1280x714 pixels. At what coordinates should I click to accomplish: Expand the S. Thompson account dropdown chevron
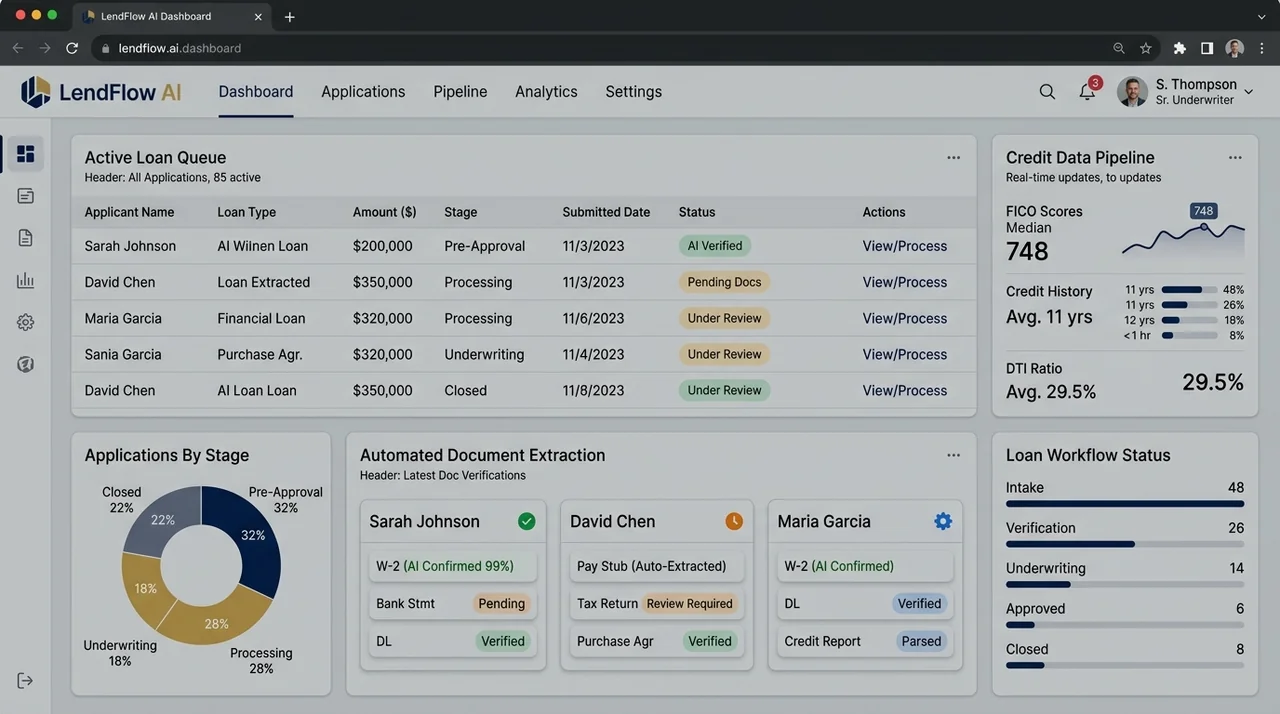tap(1248, 92)
